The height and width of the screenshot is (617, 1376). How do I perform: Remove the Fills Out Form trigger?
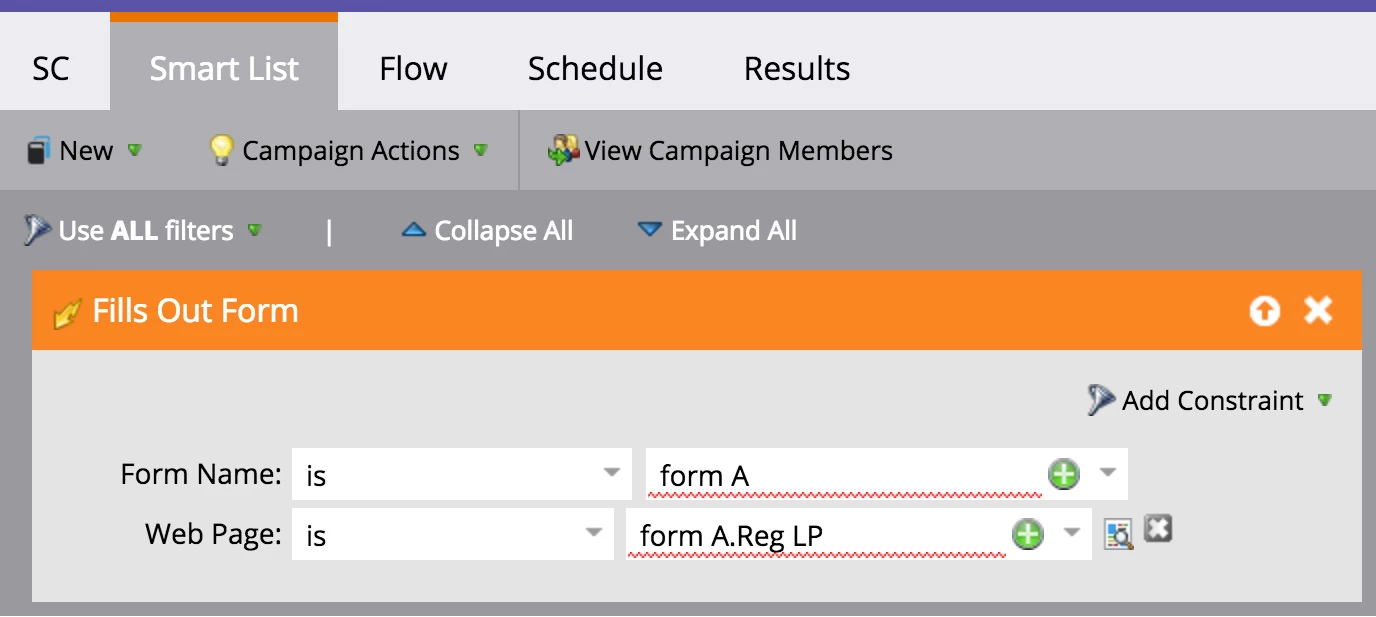click(1318, 311)
